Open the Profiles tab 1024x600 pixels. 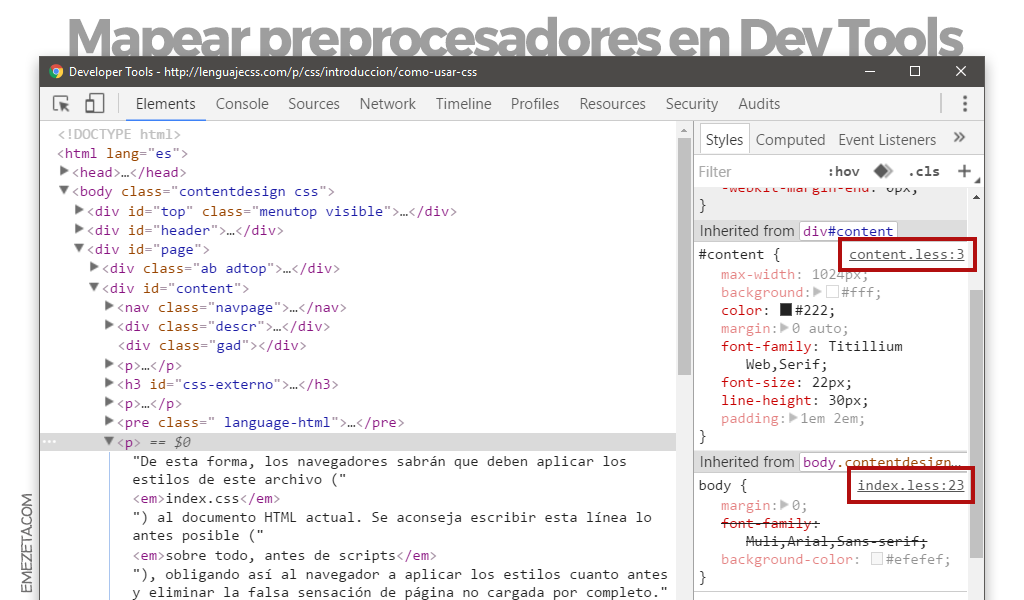535,104
